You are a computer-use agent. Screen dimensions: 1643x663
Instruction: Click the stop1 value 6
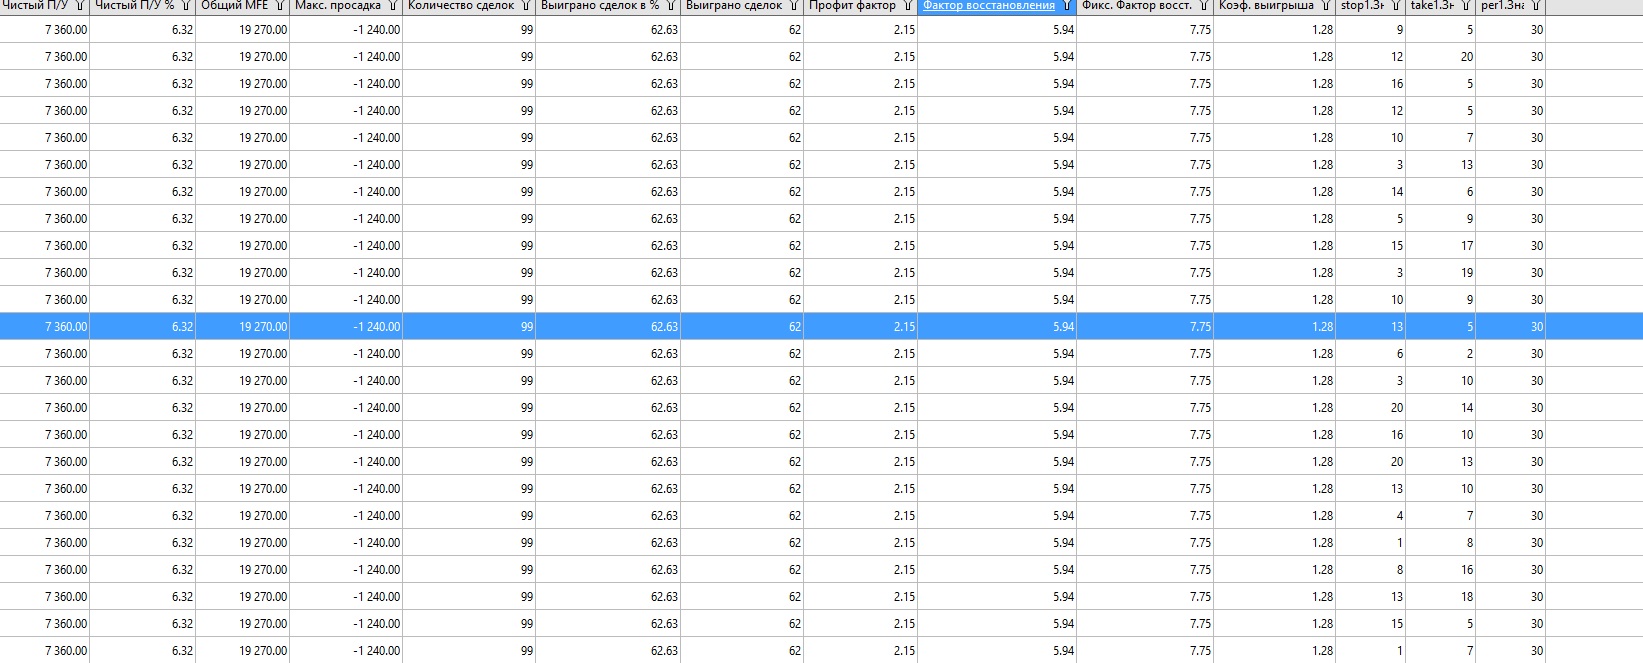(1400, 354)
